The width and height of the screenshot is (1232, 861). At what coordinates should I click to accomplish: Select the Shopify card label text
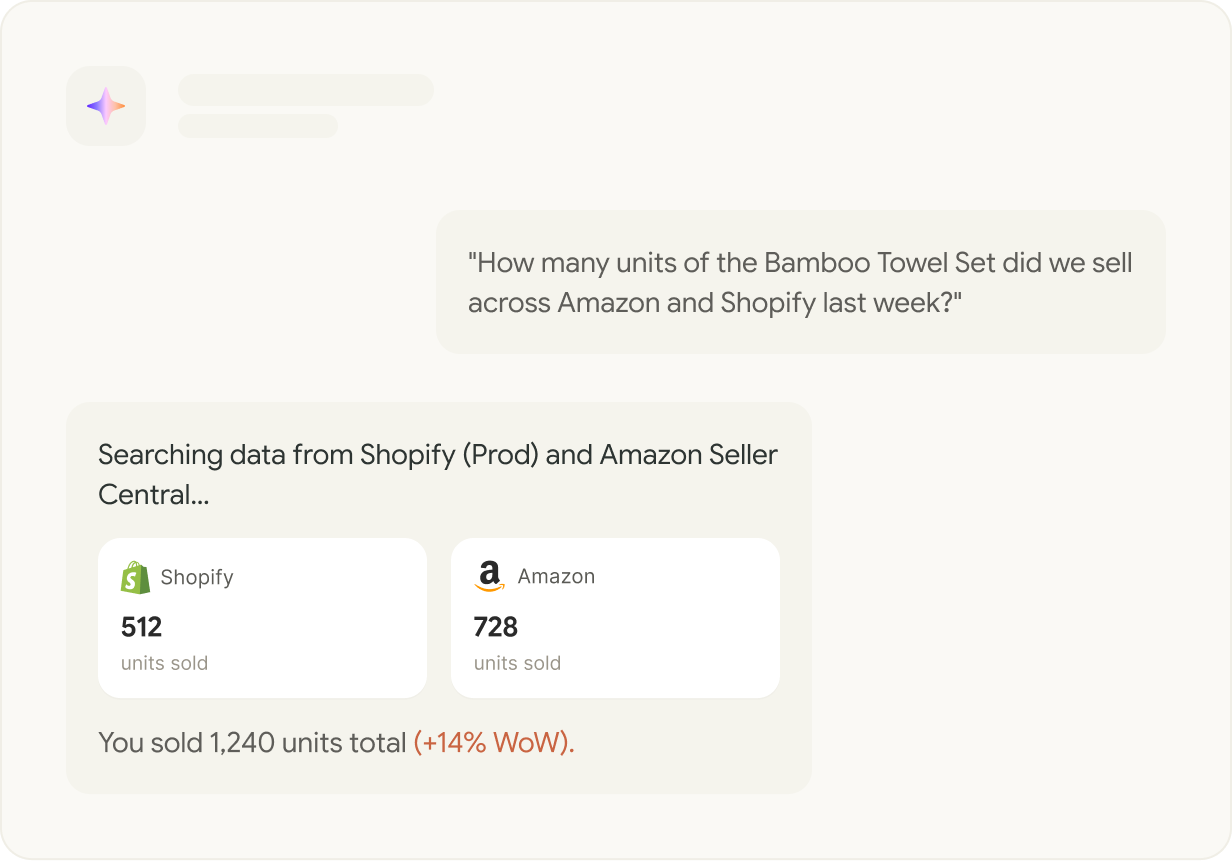click(197, 577)
